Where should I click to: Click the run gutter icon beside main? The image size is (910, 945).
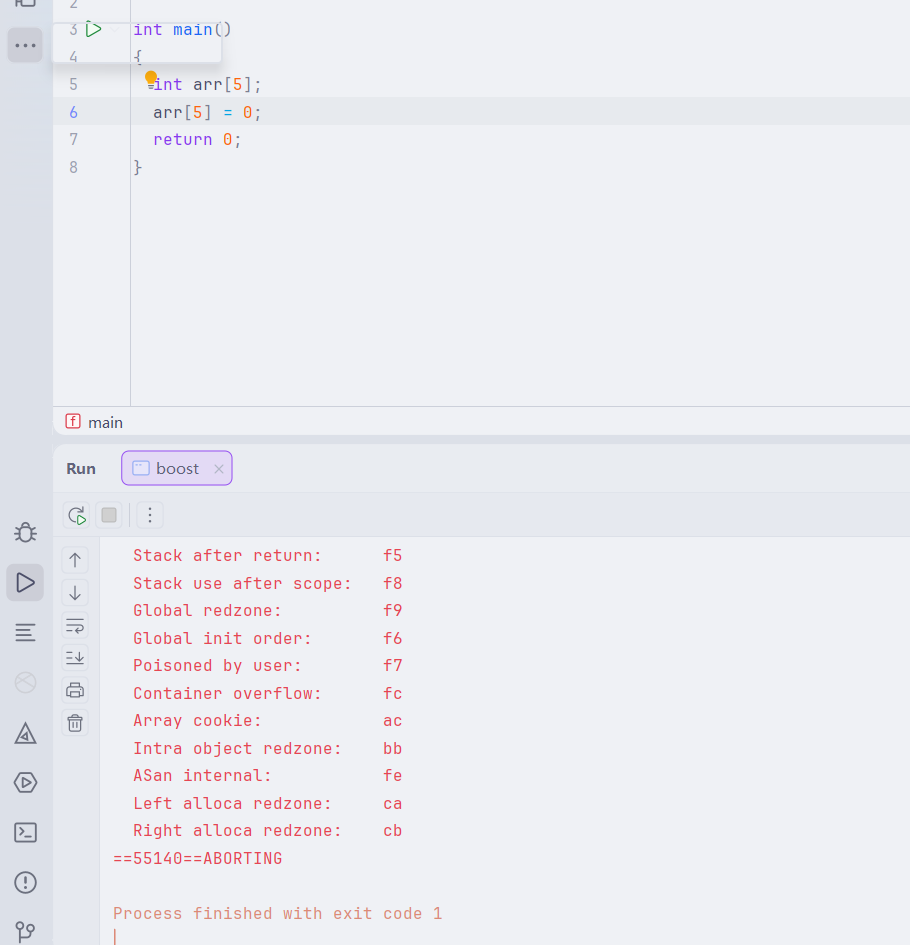93,29
